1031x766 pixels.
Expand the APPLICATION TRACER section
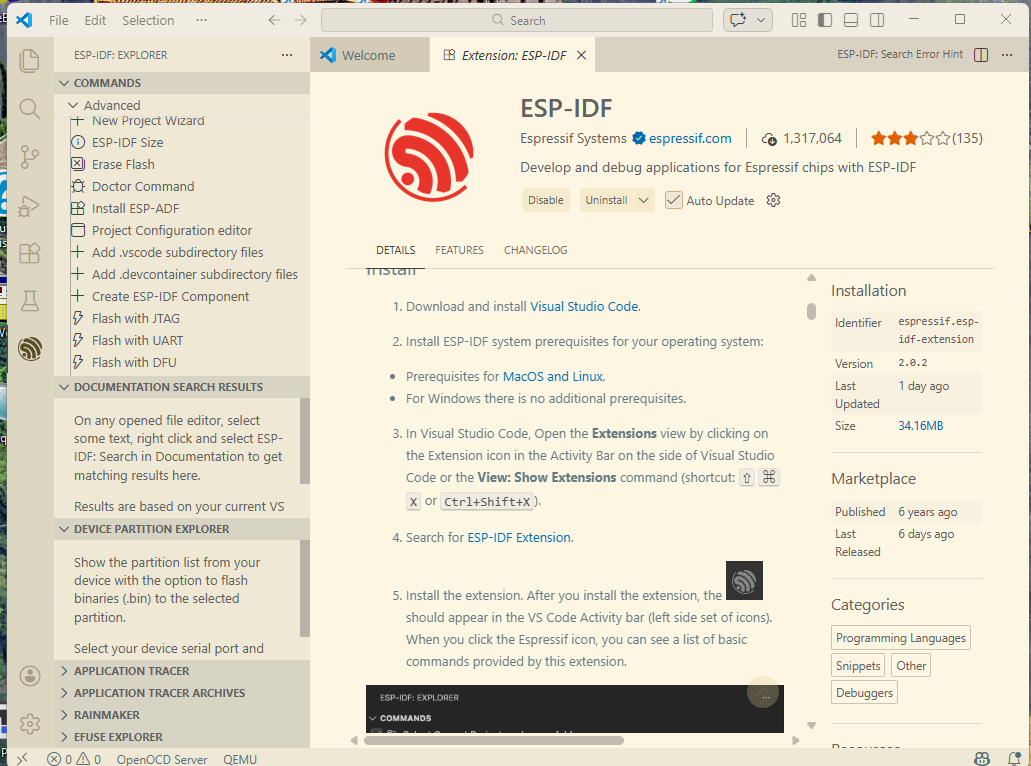181,671
